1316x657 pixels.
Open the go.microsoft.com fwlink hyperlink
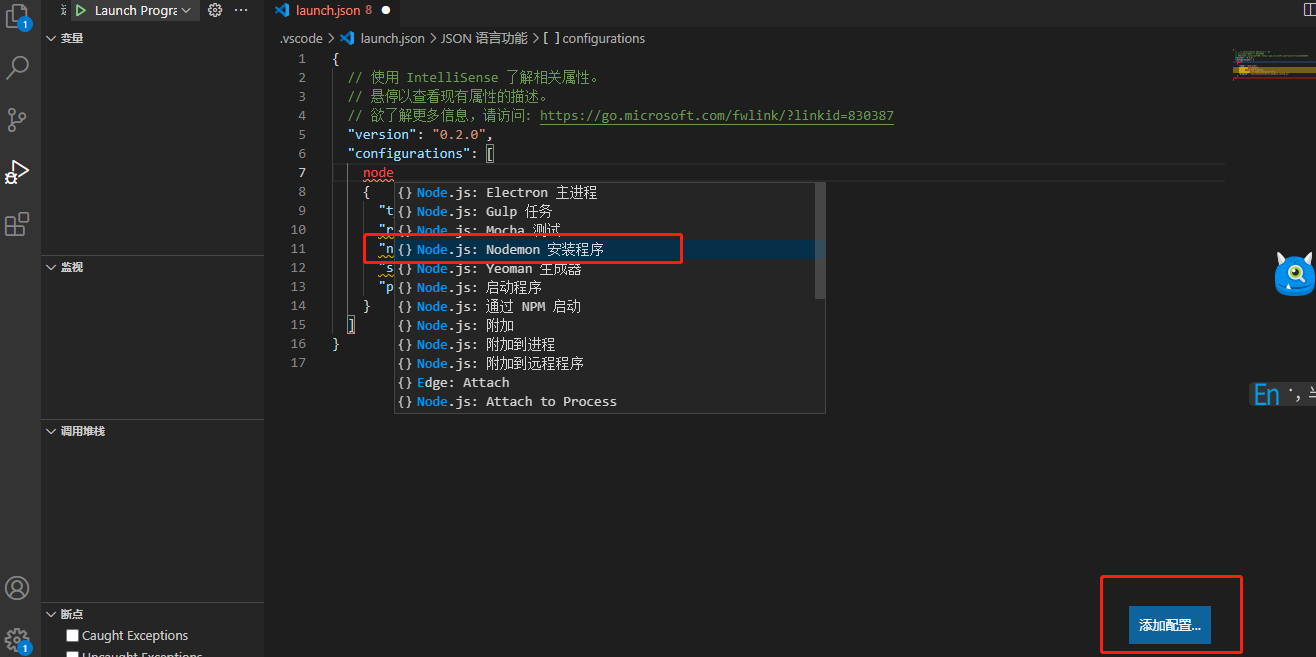[x=716, y=115]
